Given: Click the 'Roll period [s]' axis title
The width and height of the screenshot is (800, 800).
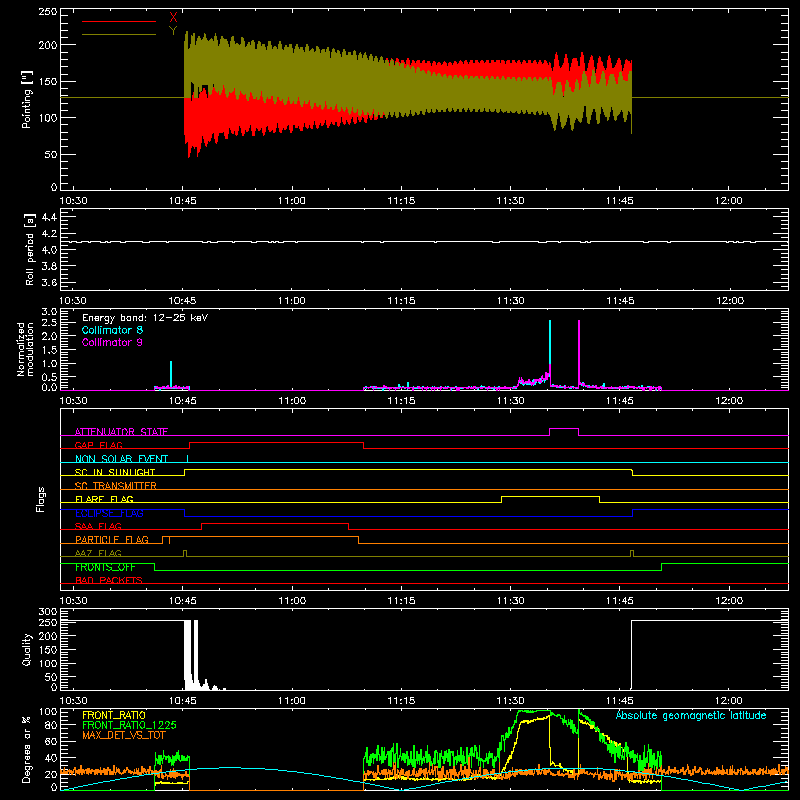Looking at the screenshot, I should [30, 249].
